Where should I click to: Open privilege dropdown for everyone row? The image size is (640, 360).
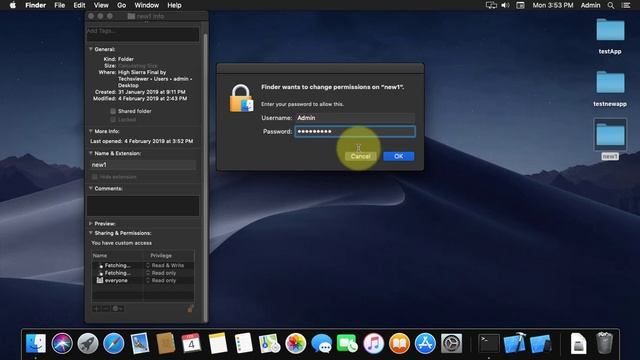click(162, 280)
